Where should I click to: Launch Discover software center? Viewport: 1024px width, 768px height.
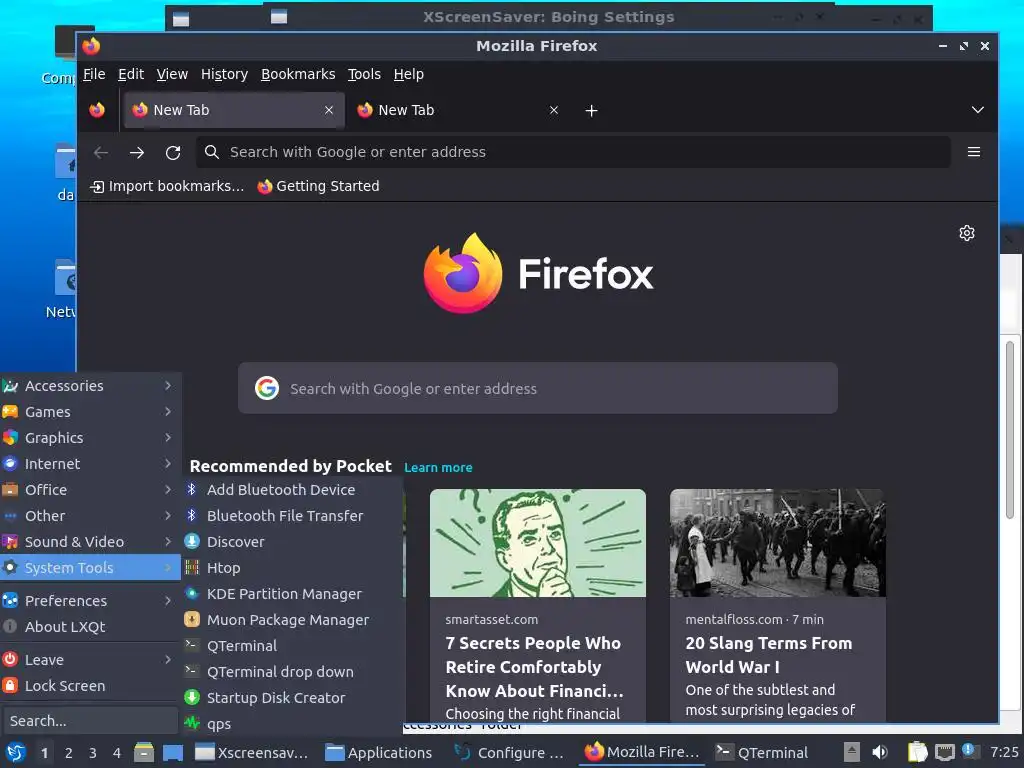pos(293,542)
